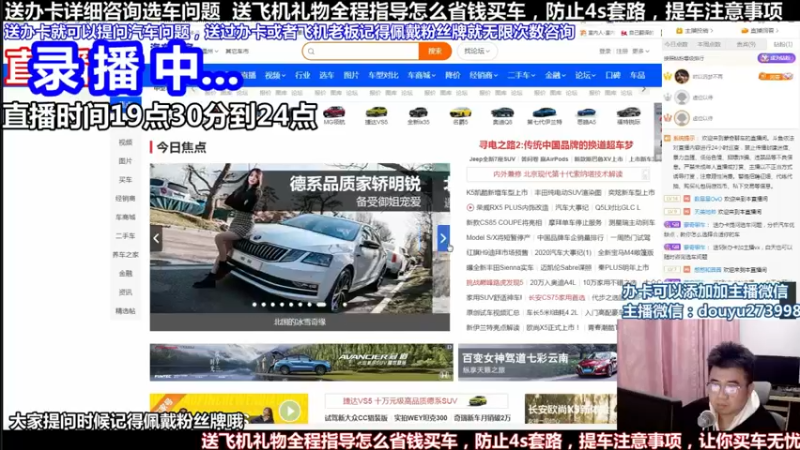The height and width of the screenshot is (450, 800).
Task: Open 买车 in the left sidebar
Action: pos(125,180)
